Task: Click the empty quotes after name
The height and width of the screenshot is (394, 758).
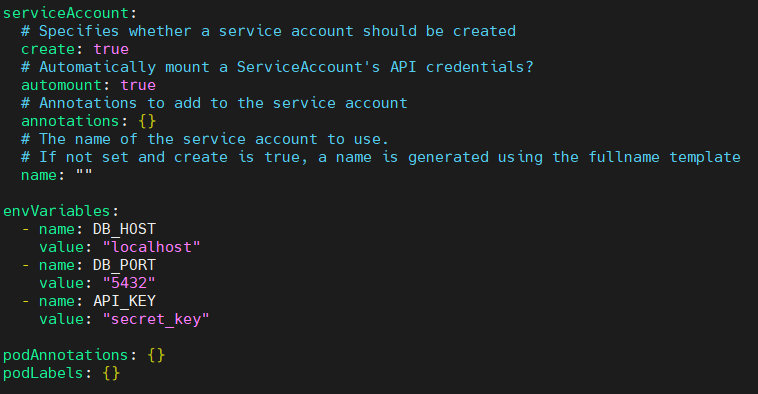Action: tap(84, 175)
